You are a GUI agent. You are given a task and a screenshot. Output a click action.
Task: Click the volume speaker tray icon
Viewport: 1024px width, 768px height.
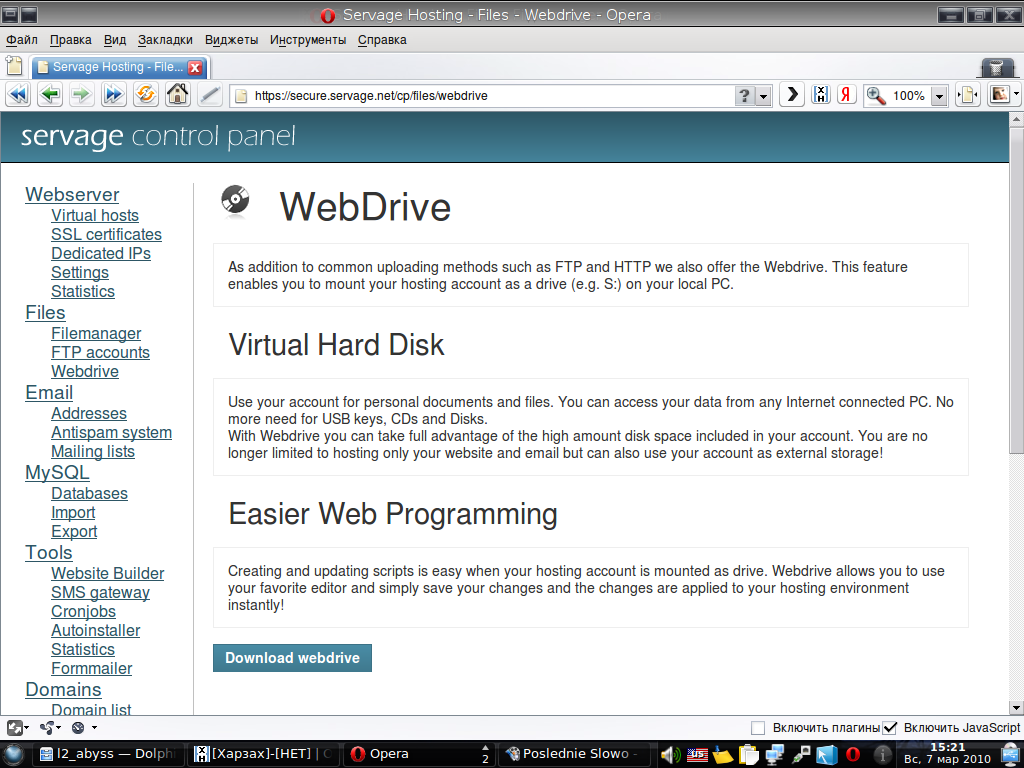tap(671, 754)
